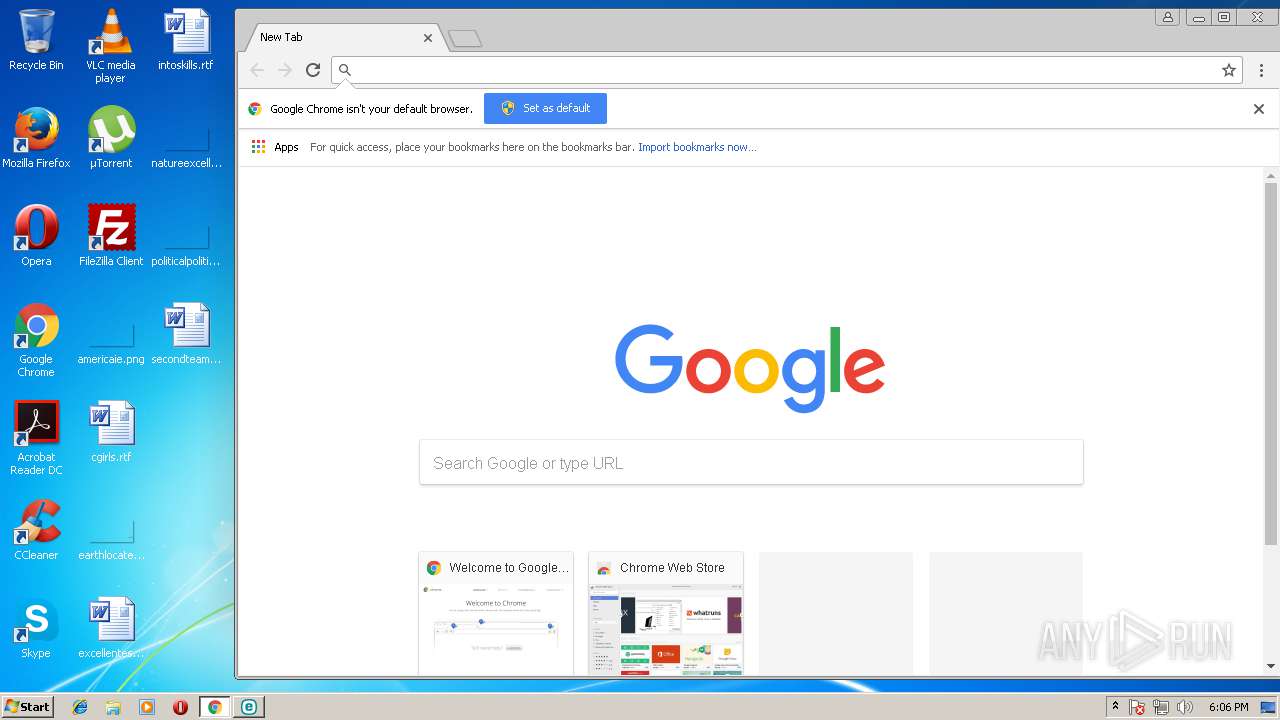Image resolution: width=1280 pixels, height=720 pixels.
Task: Click the Chrome forward arrow
Action: (285, 70)
